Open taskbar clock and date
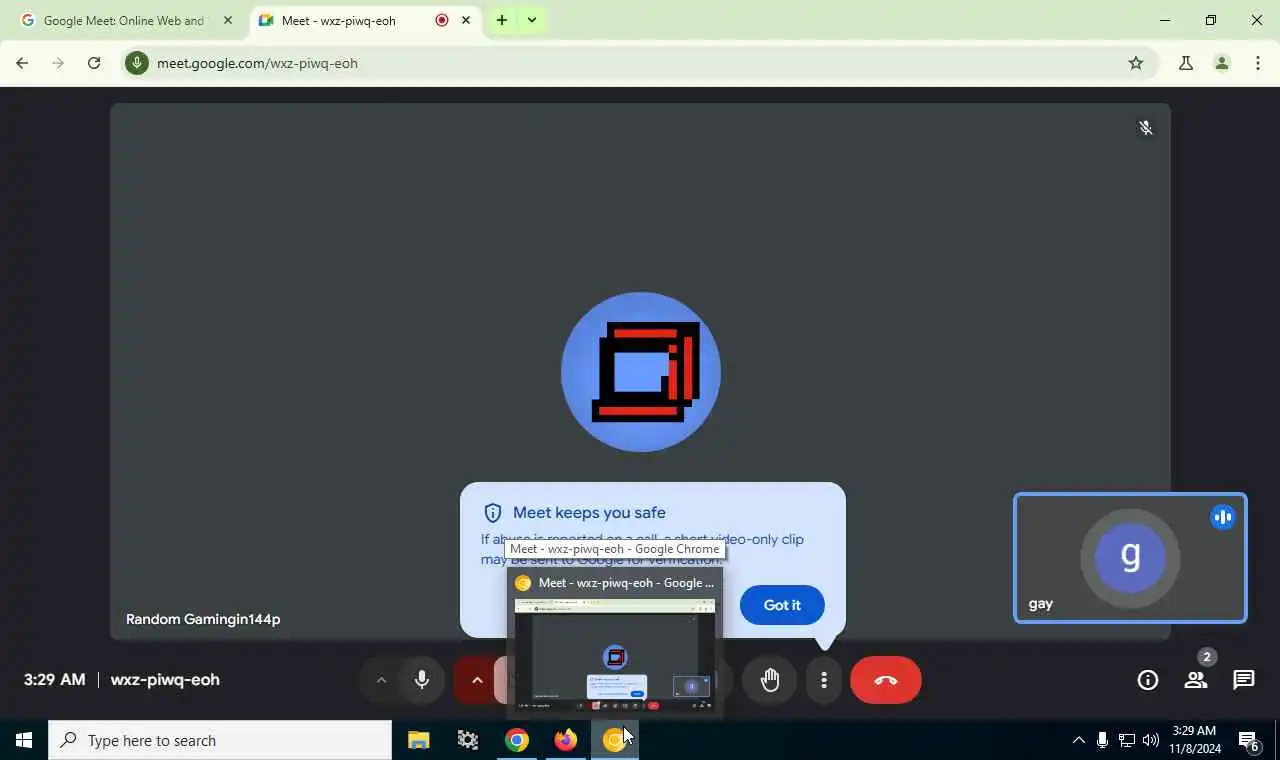The height and width of the screenshot is (760, 1280). click(1195, 740)
